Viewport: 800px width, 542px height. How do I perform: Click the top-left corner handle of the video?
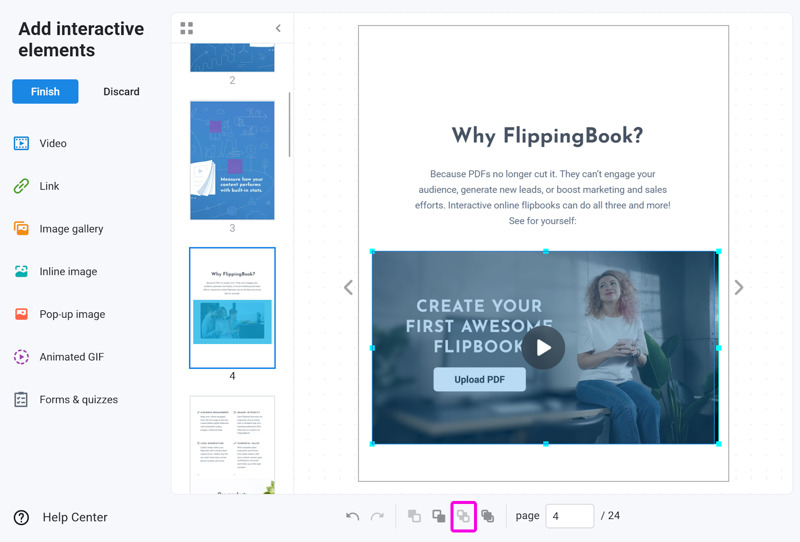[x=372, y=251]
